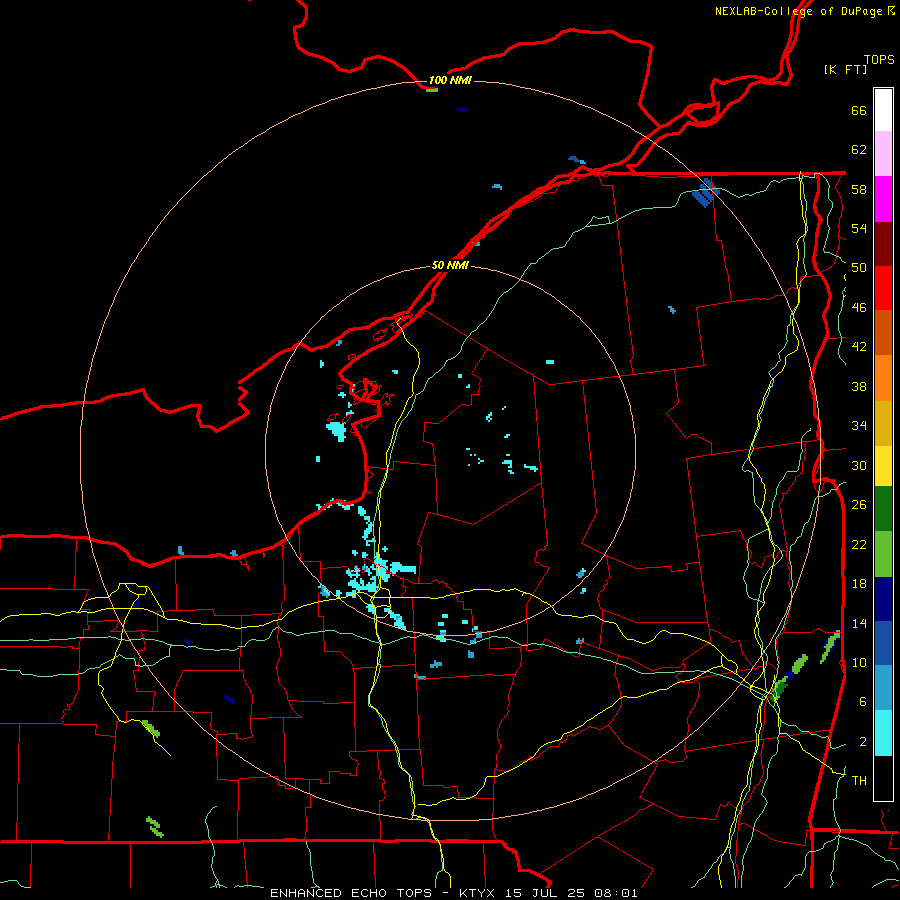Click the 38 scale number
The height and width of the screenshot is (900, 900).
[x=859, y=386]
